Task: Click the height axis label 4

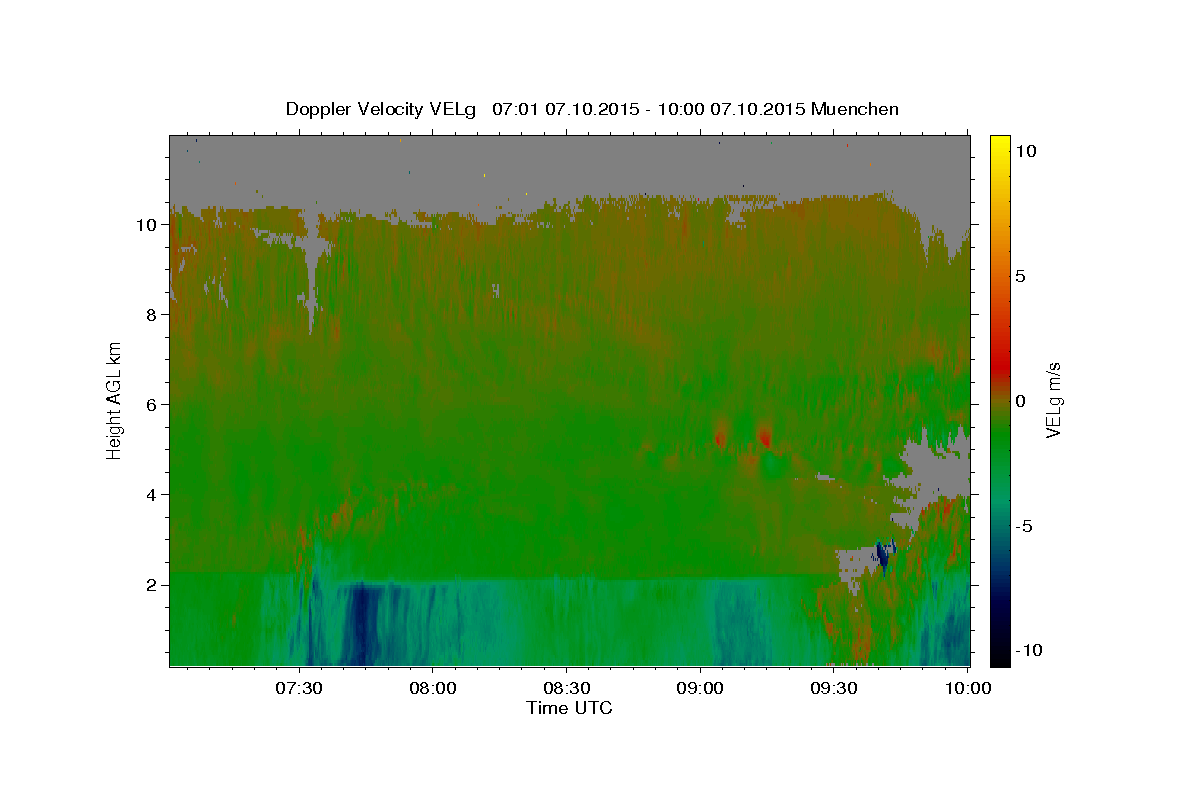Action: (x=153, y=495)
